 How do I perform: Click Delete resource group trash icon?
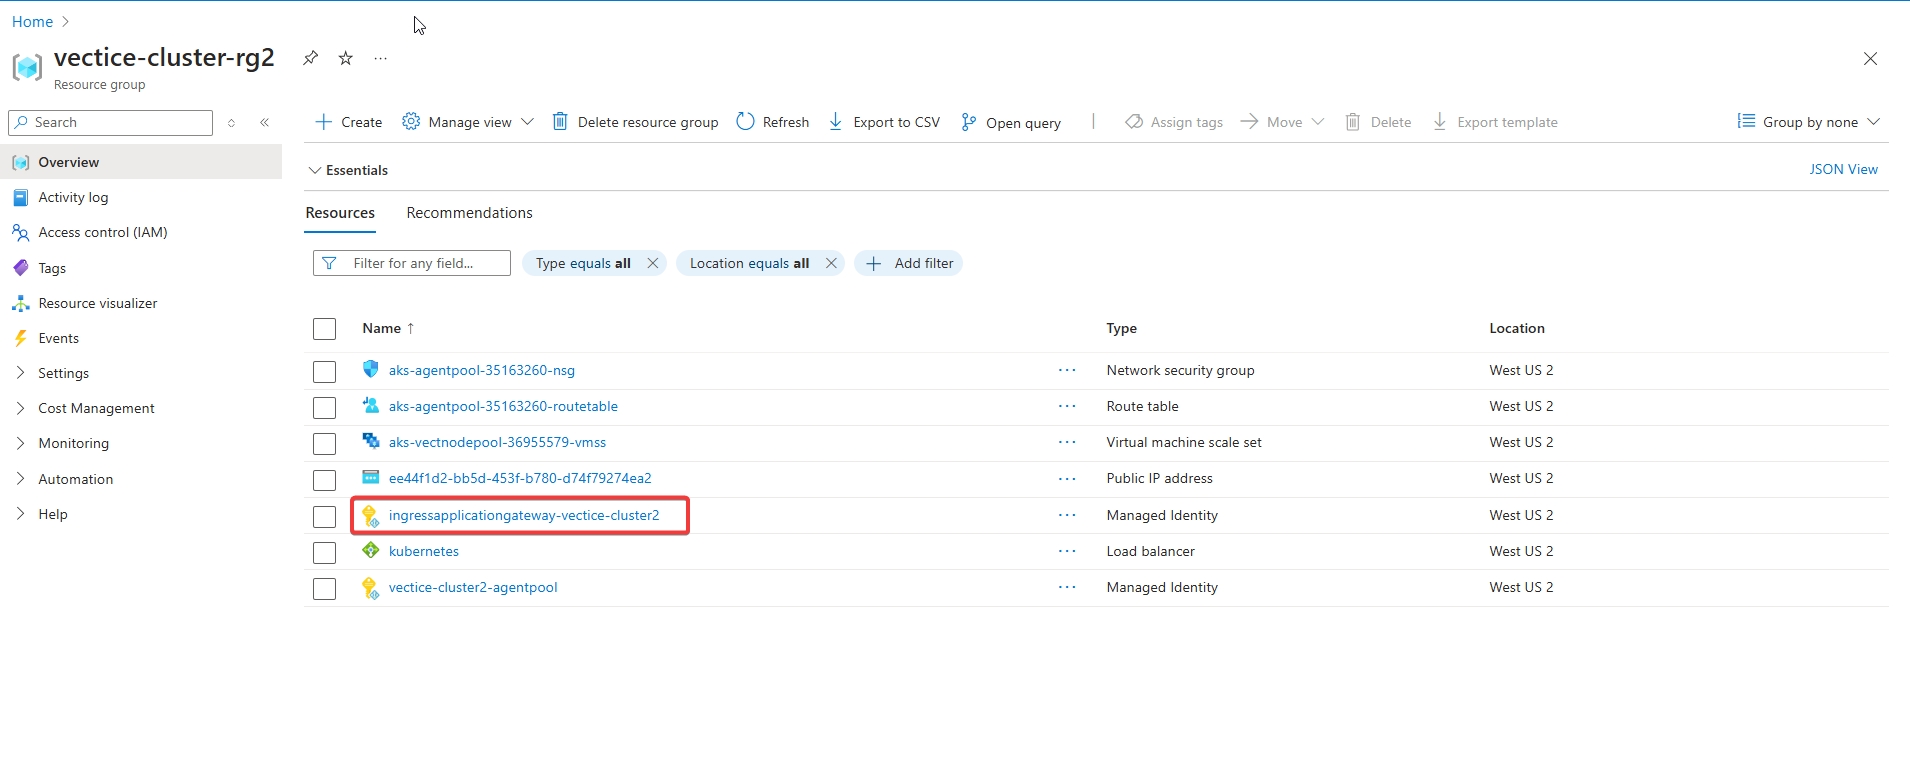click(x=560, y=122)
